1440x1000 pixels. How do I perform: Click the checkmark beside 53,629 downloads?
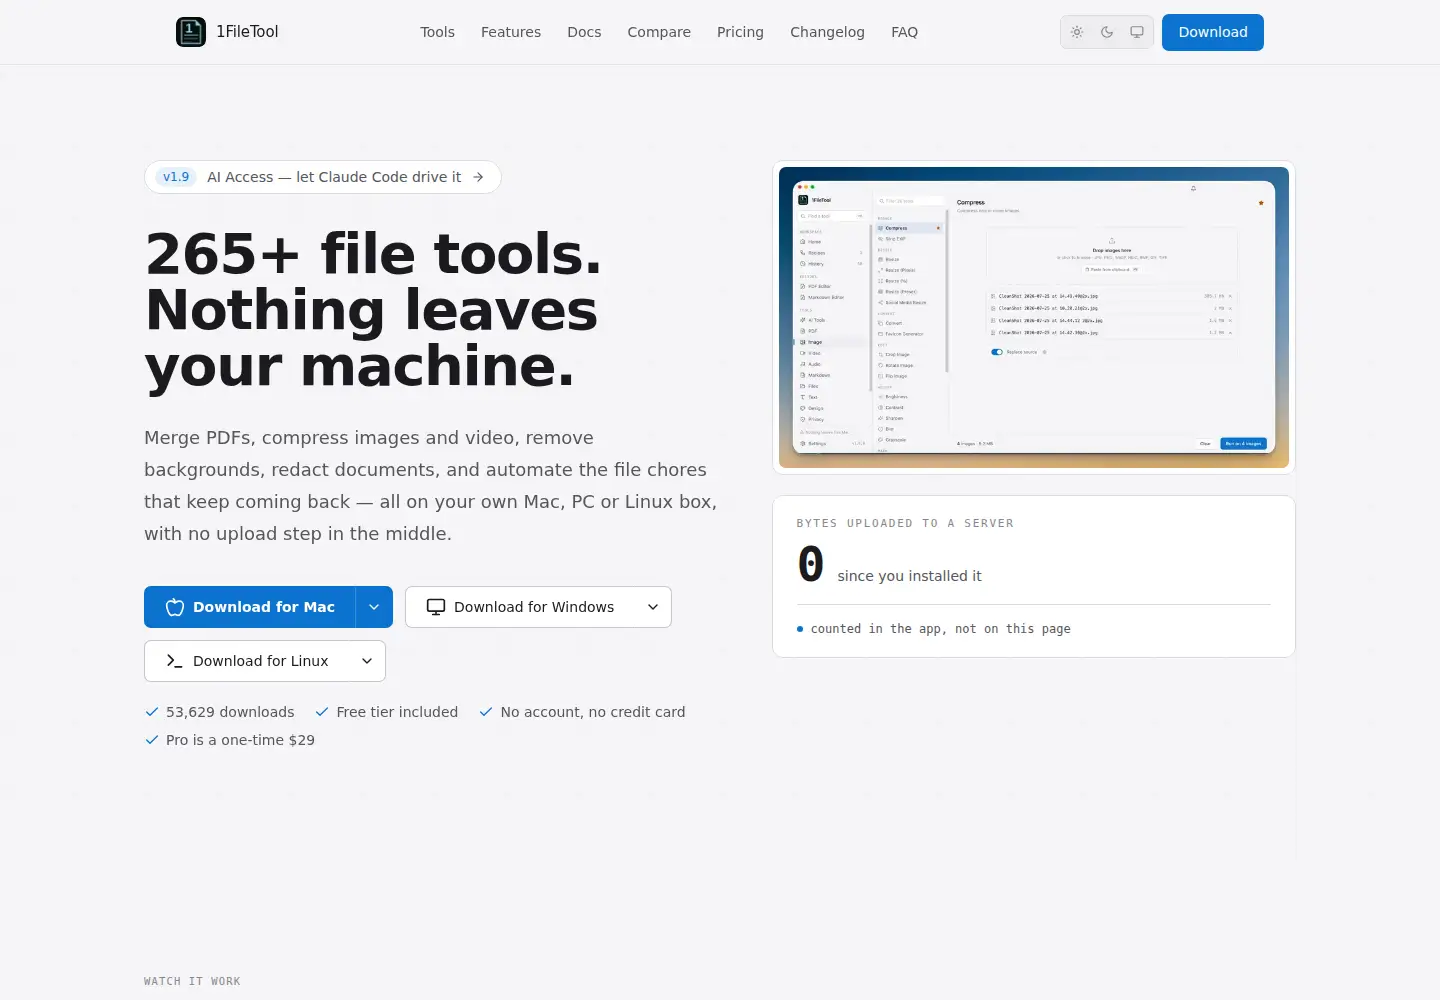pos(152,712)
